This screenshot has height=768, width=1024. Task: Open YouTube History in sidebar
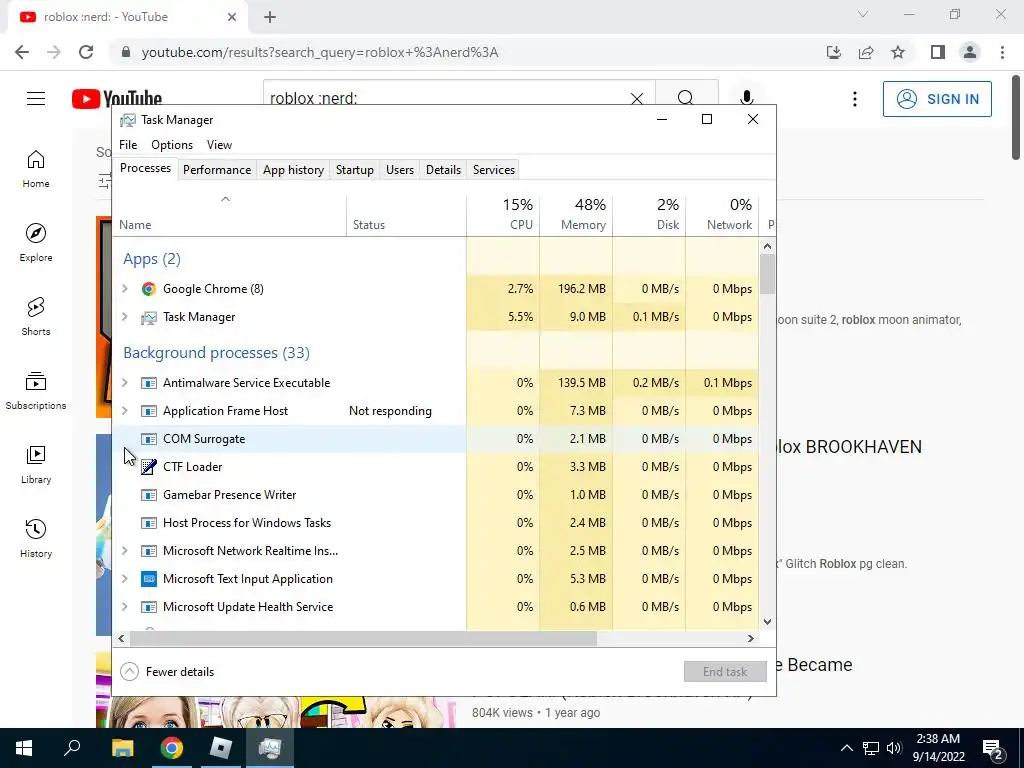36,538
